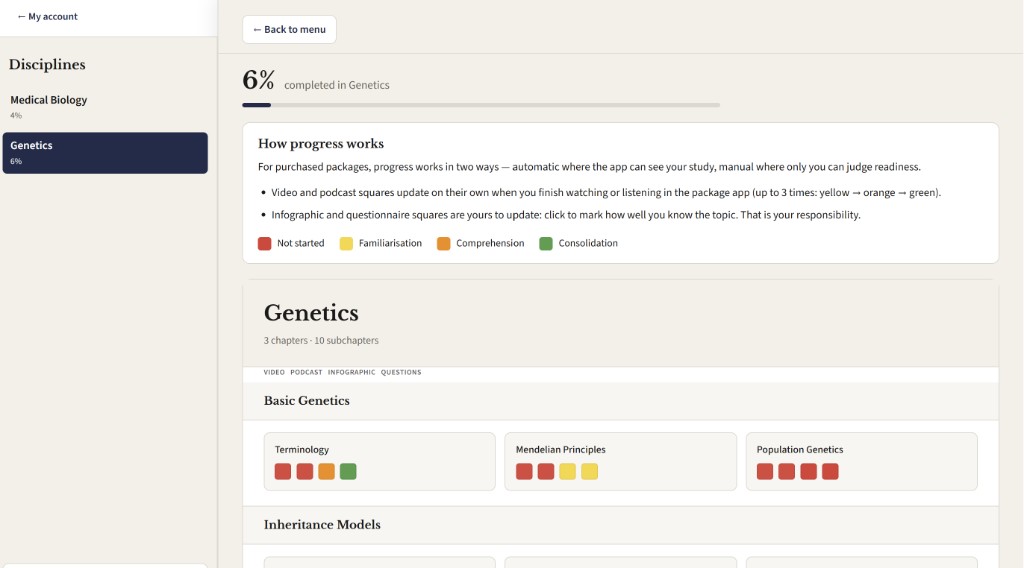Update Mendelian Principles questions yellow square
Screen dimensions: 1024x568
coord(590,471)
